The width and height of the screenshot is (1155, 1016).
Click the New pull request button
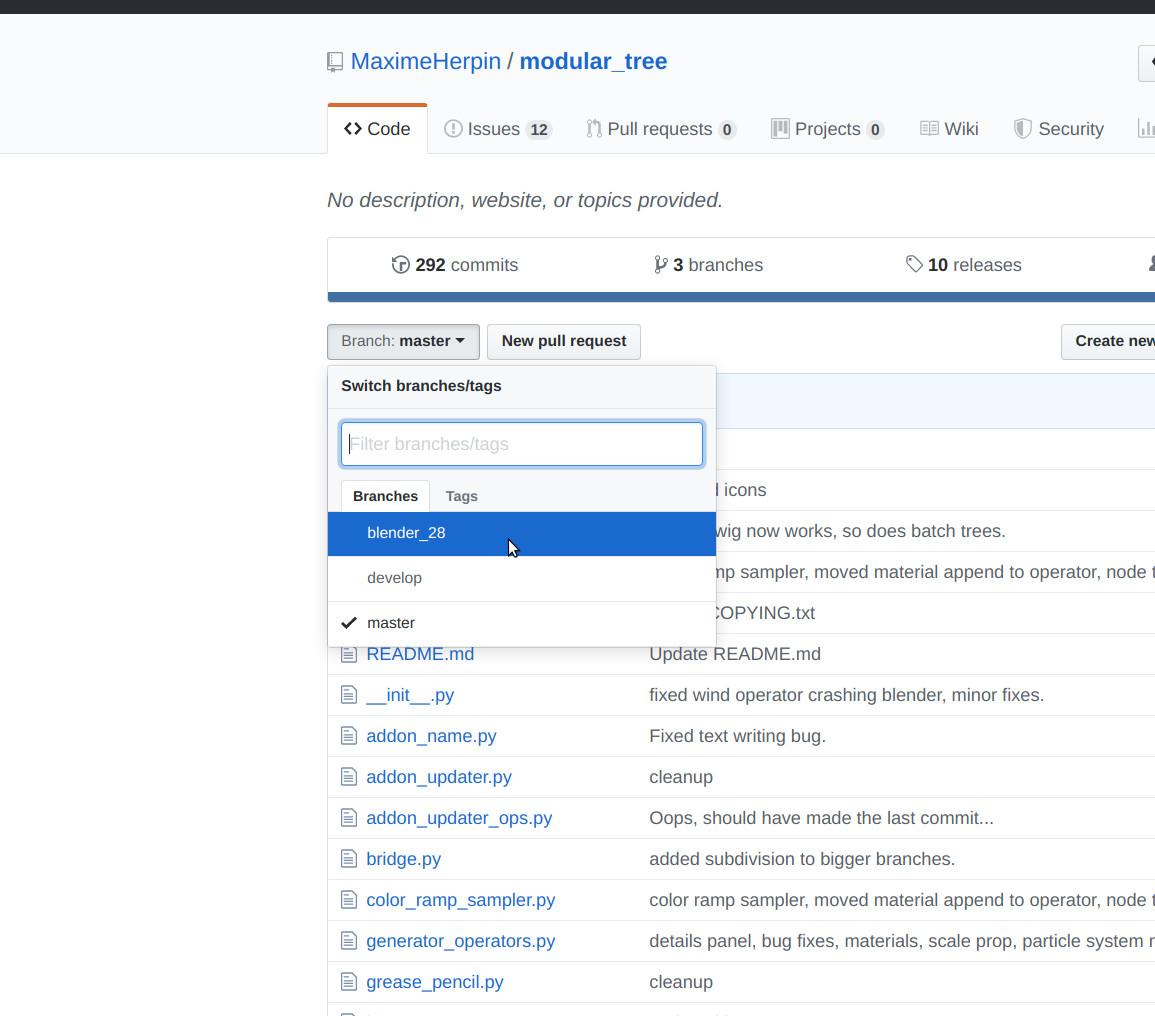(563, 341)
